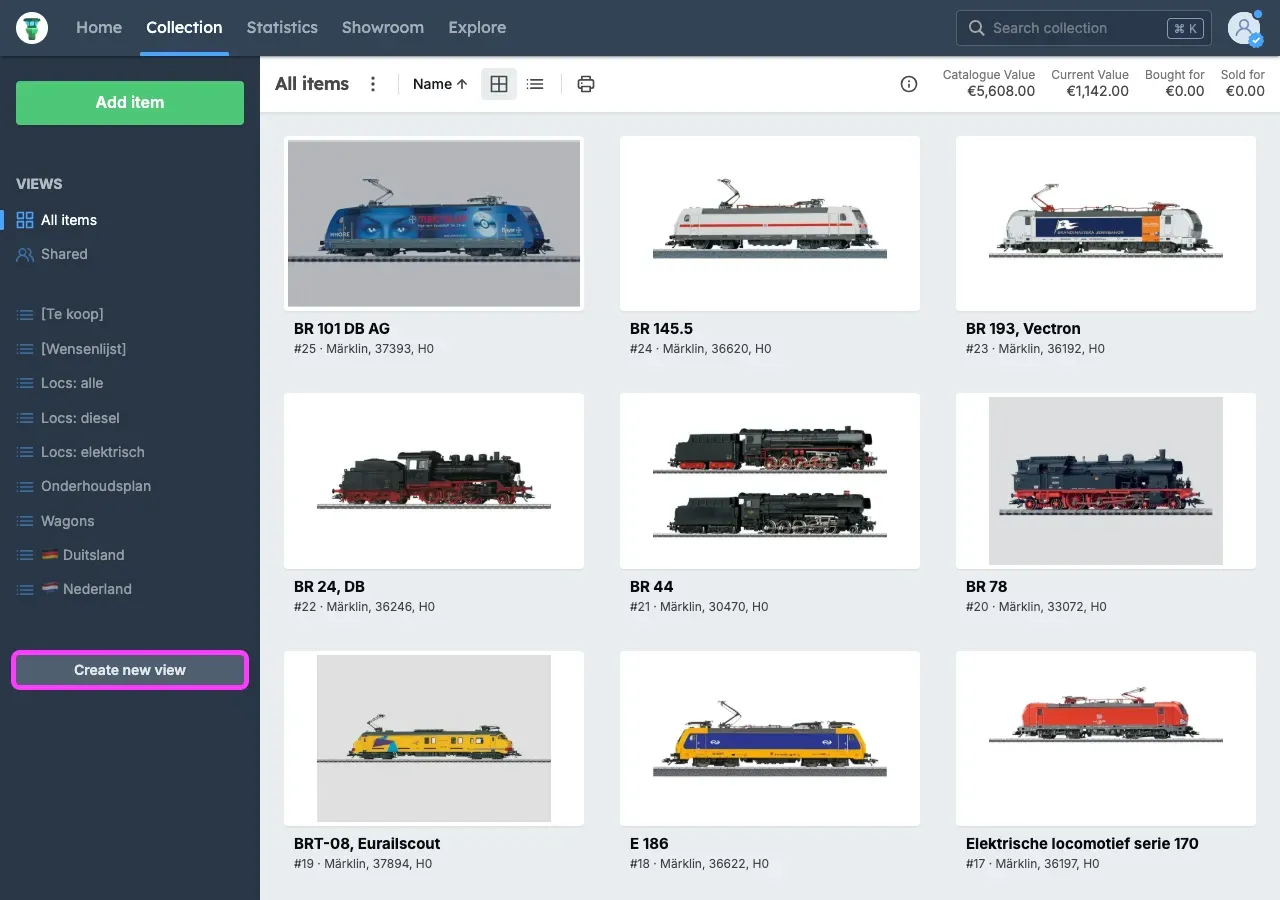Go to the Showroom tab
The image size is (1280, 900).
[x=382, y=28]
